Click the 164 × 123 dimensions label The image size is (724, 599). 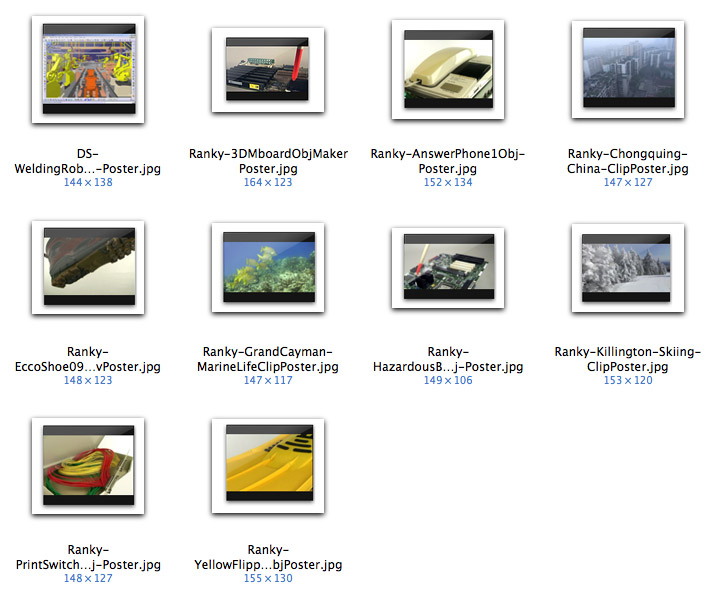point(268,182)
